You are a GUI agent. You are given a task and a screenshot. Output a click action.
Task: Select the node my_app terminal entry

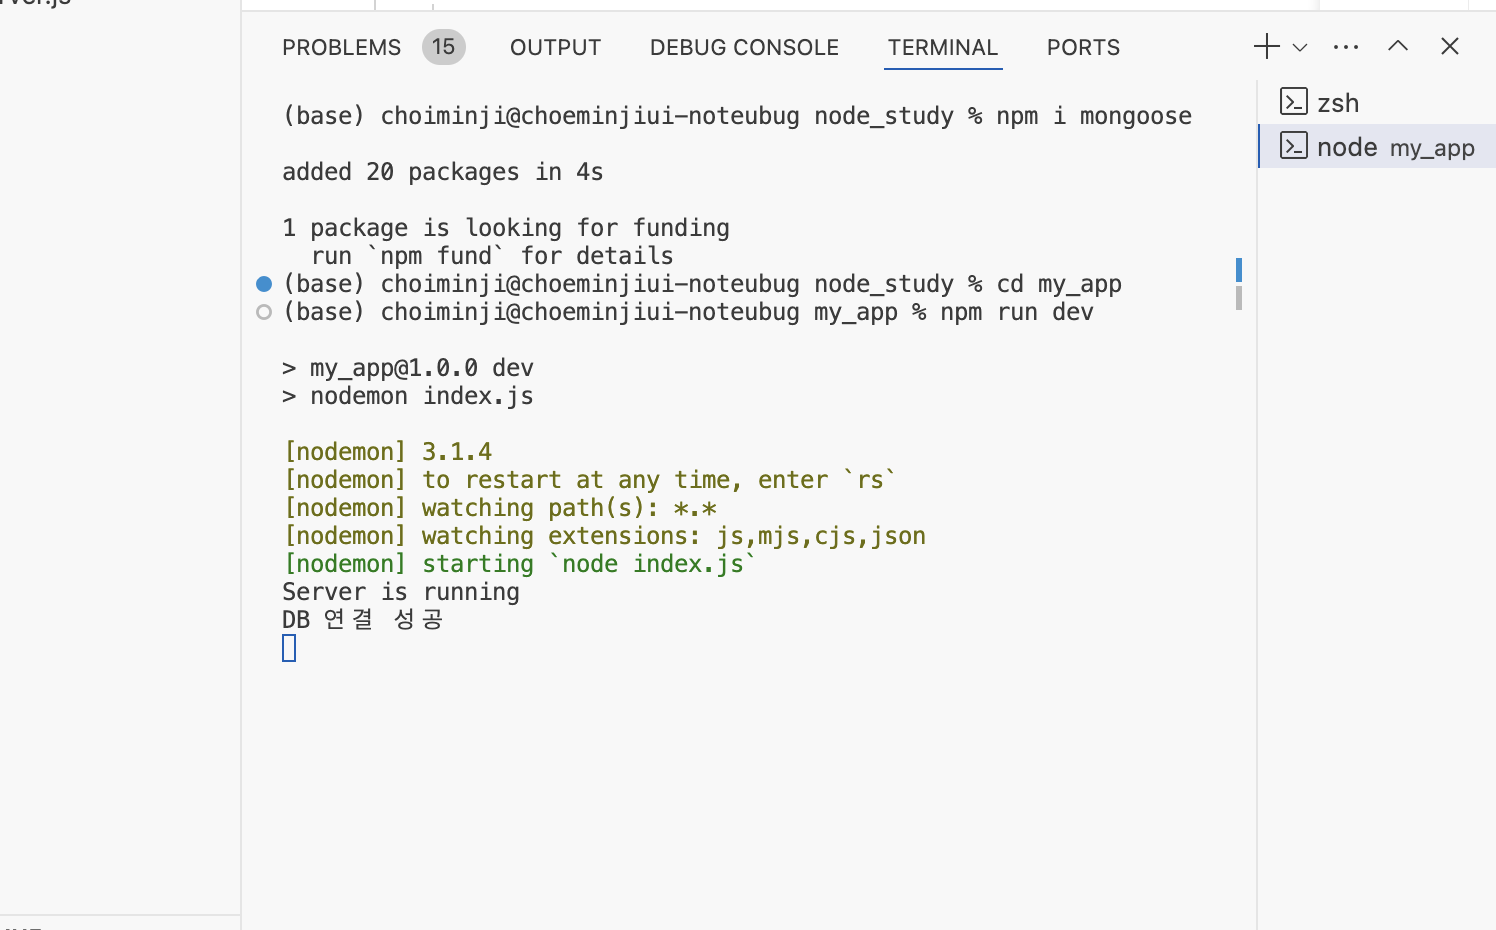pos(1377,146)
